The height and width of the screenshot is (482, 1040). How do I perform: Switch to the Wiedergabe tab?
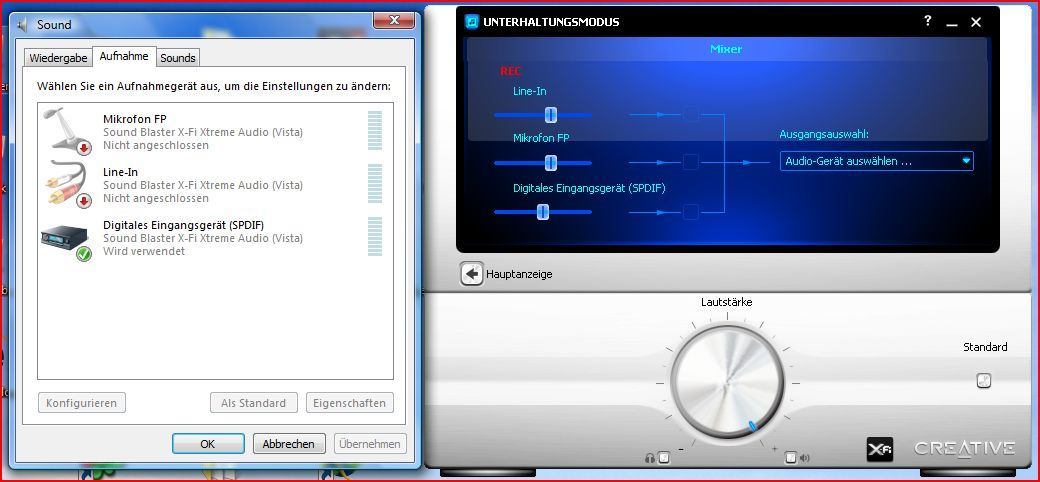tap(58, 58)
